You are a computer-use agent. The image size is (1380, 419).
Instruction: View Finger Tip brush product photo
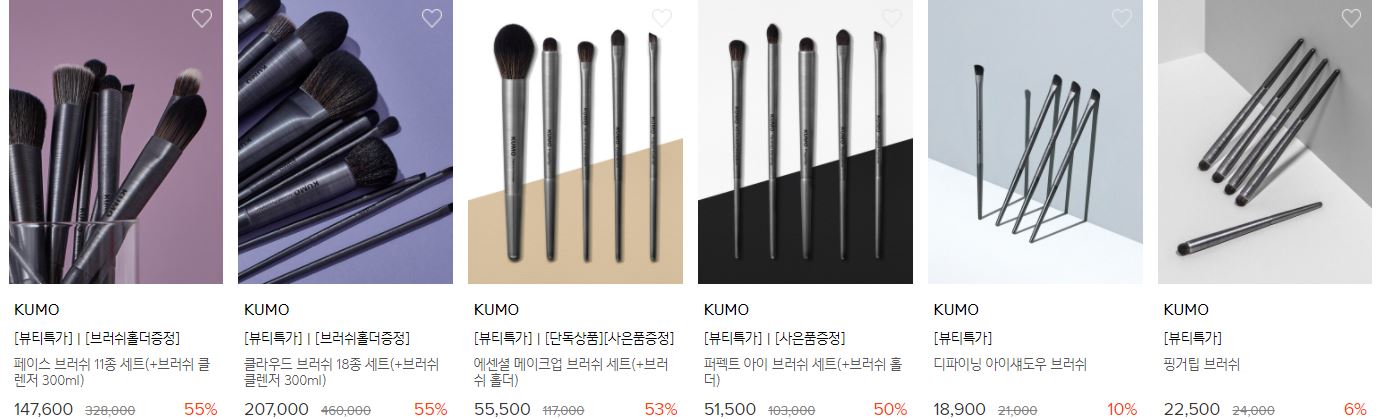tap(1265, 142)
